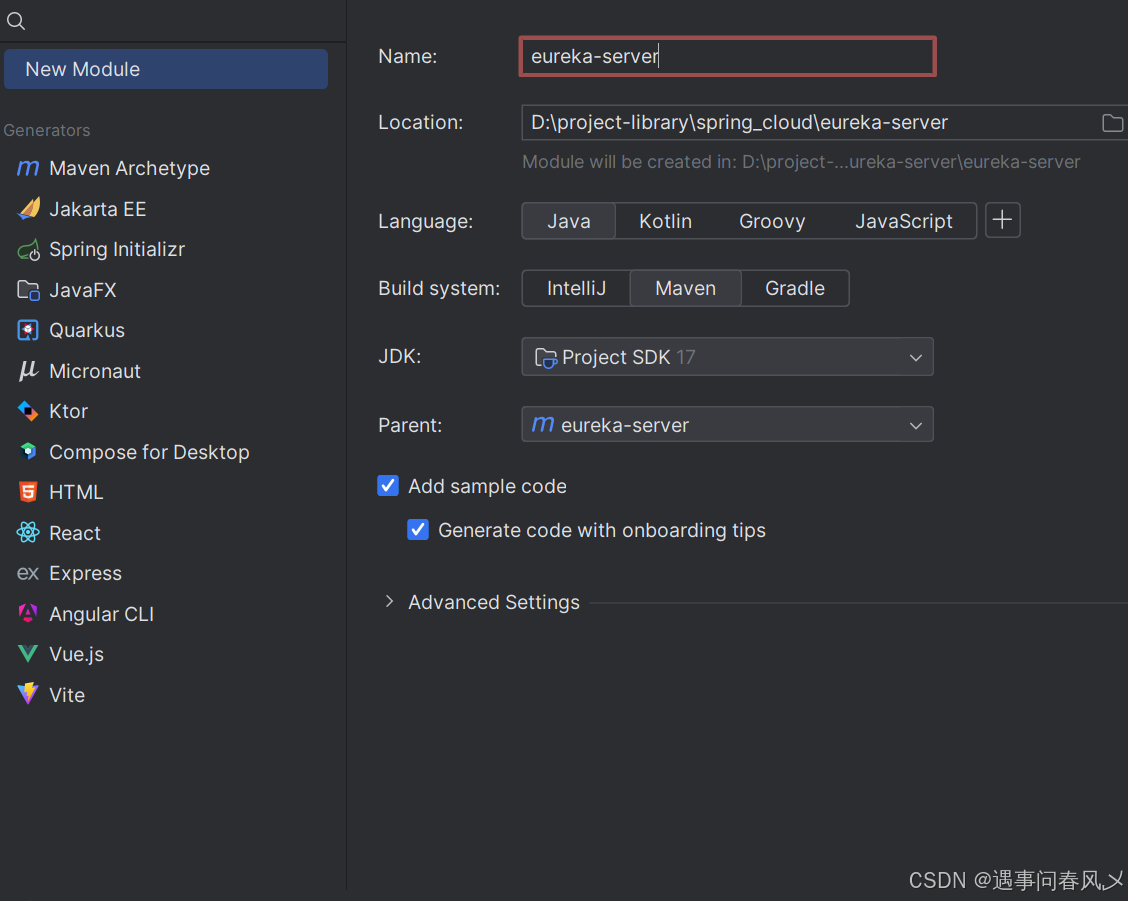
Task: Click the Maven m icon in Parent field
Action: (543, 425)
